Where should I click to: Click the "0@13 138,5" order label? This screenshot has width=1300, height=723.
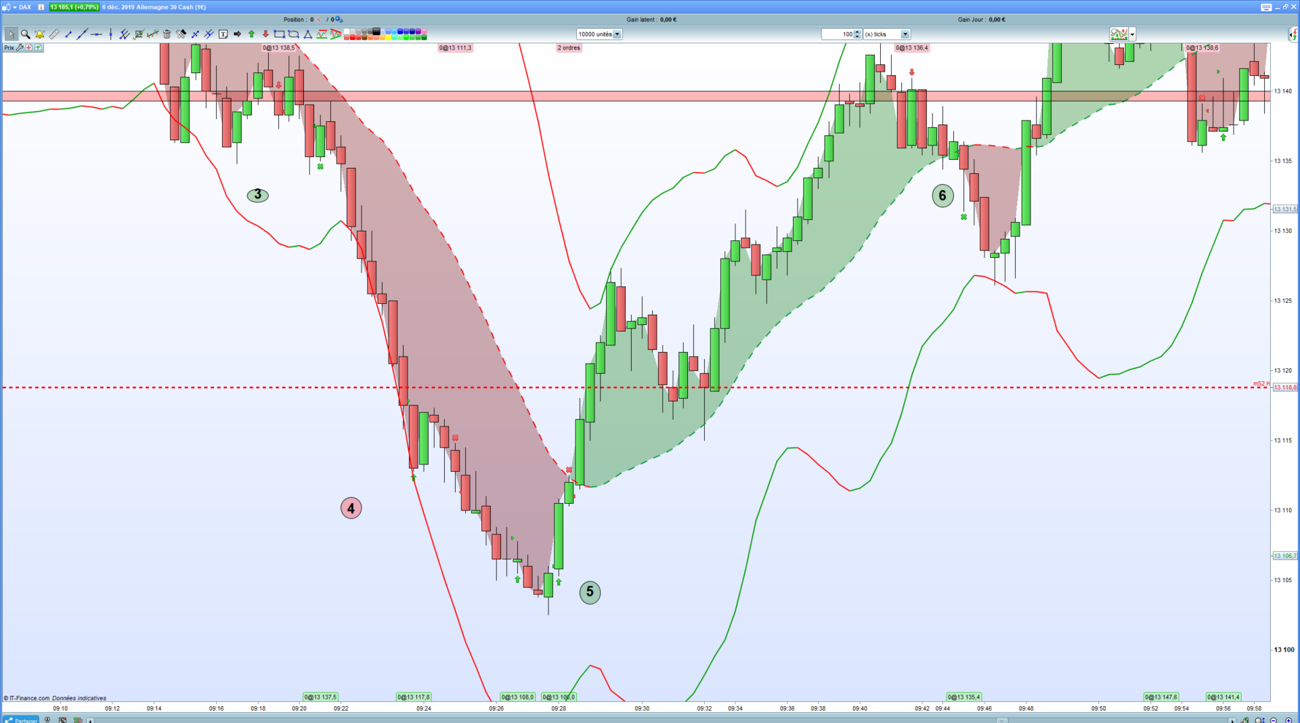tap(279, 48)
